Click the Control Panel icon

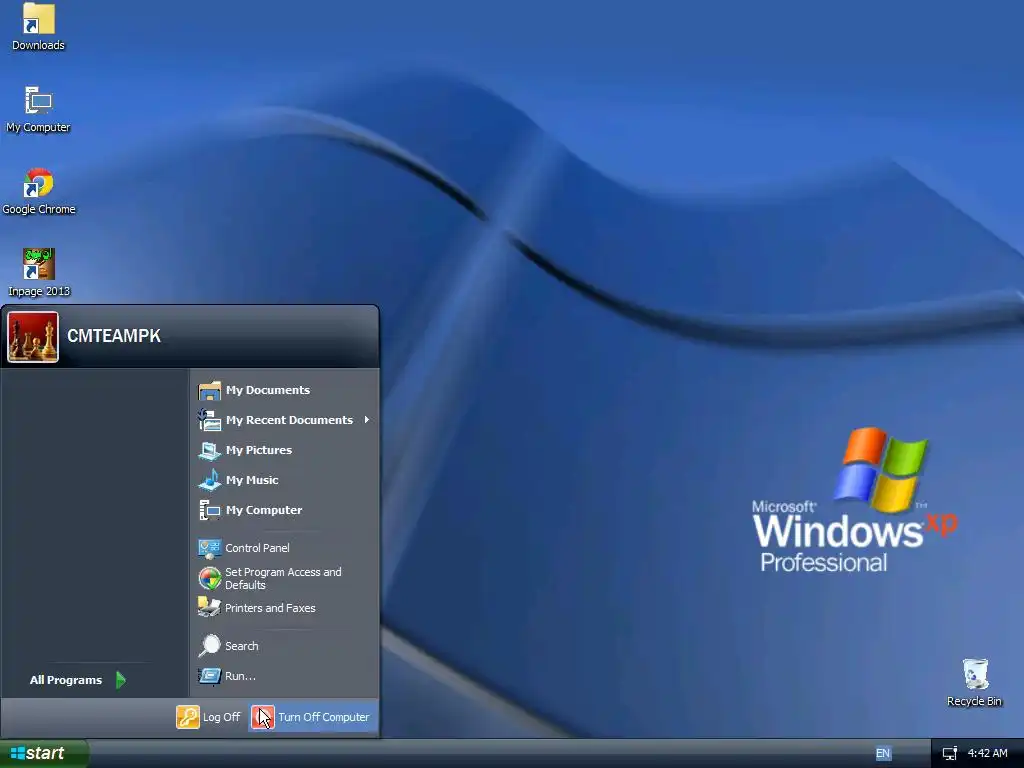tap(210, 549)
